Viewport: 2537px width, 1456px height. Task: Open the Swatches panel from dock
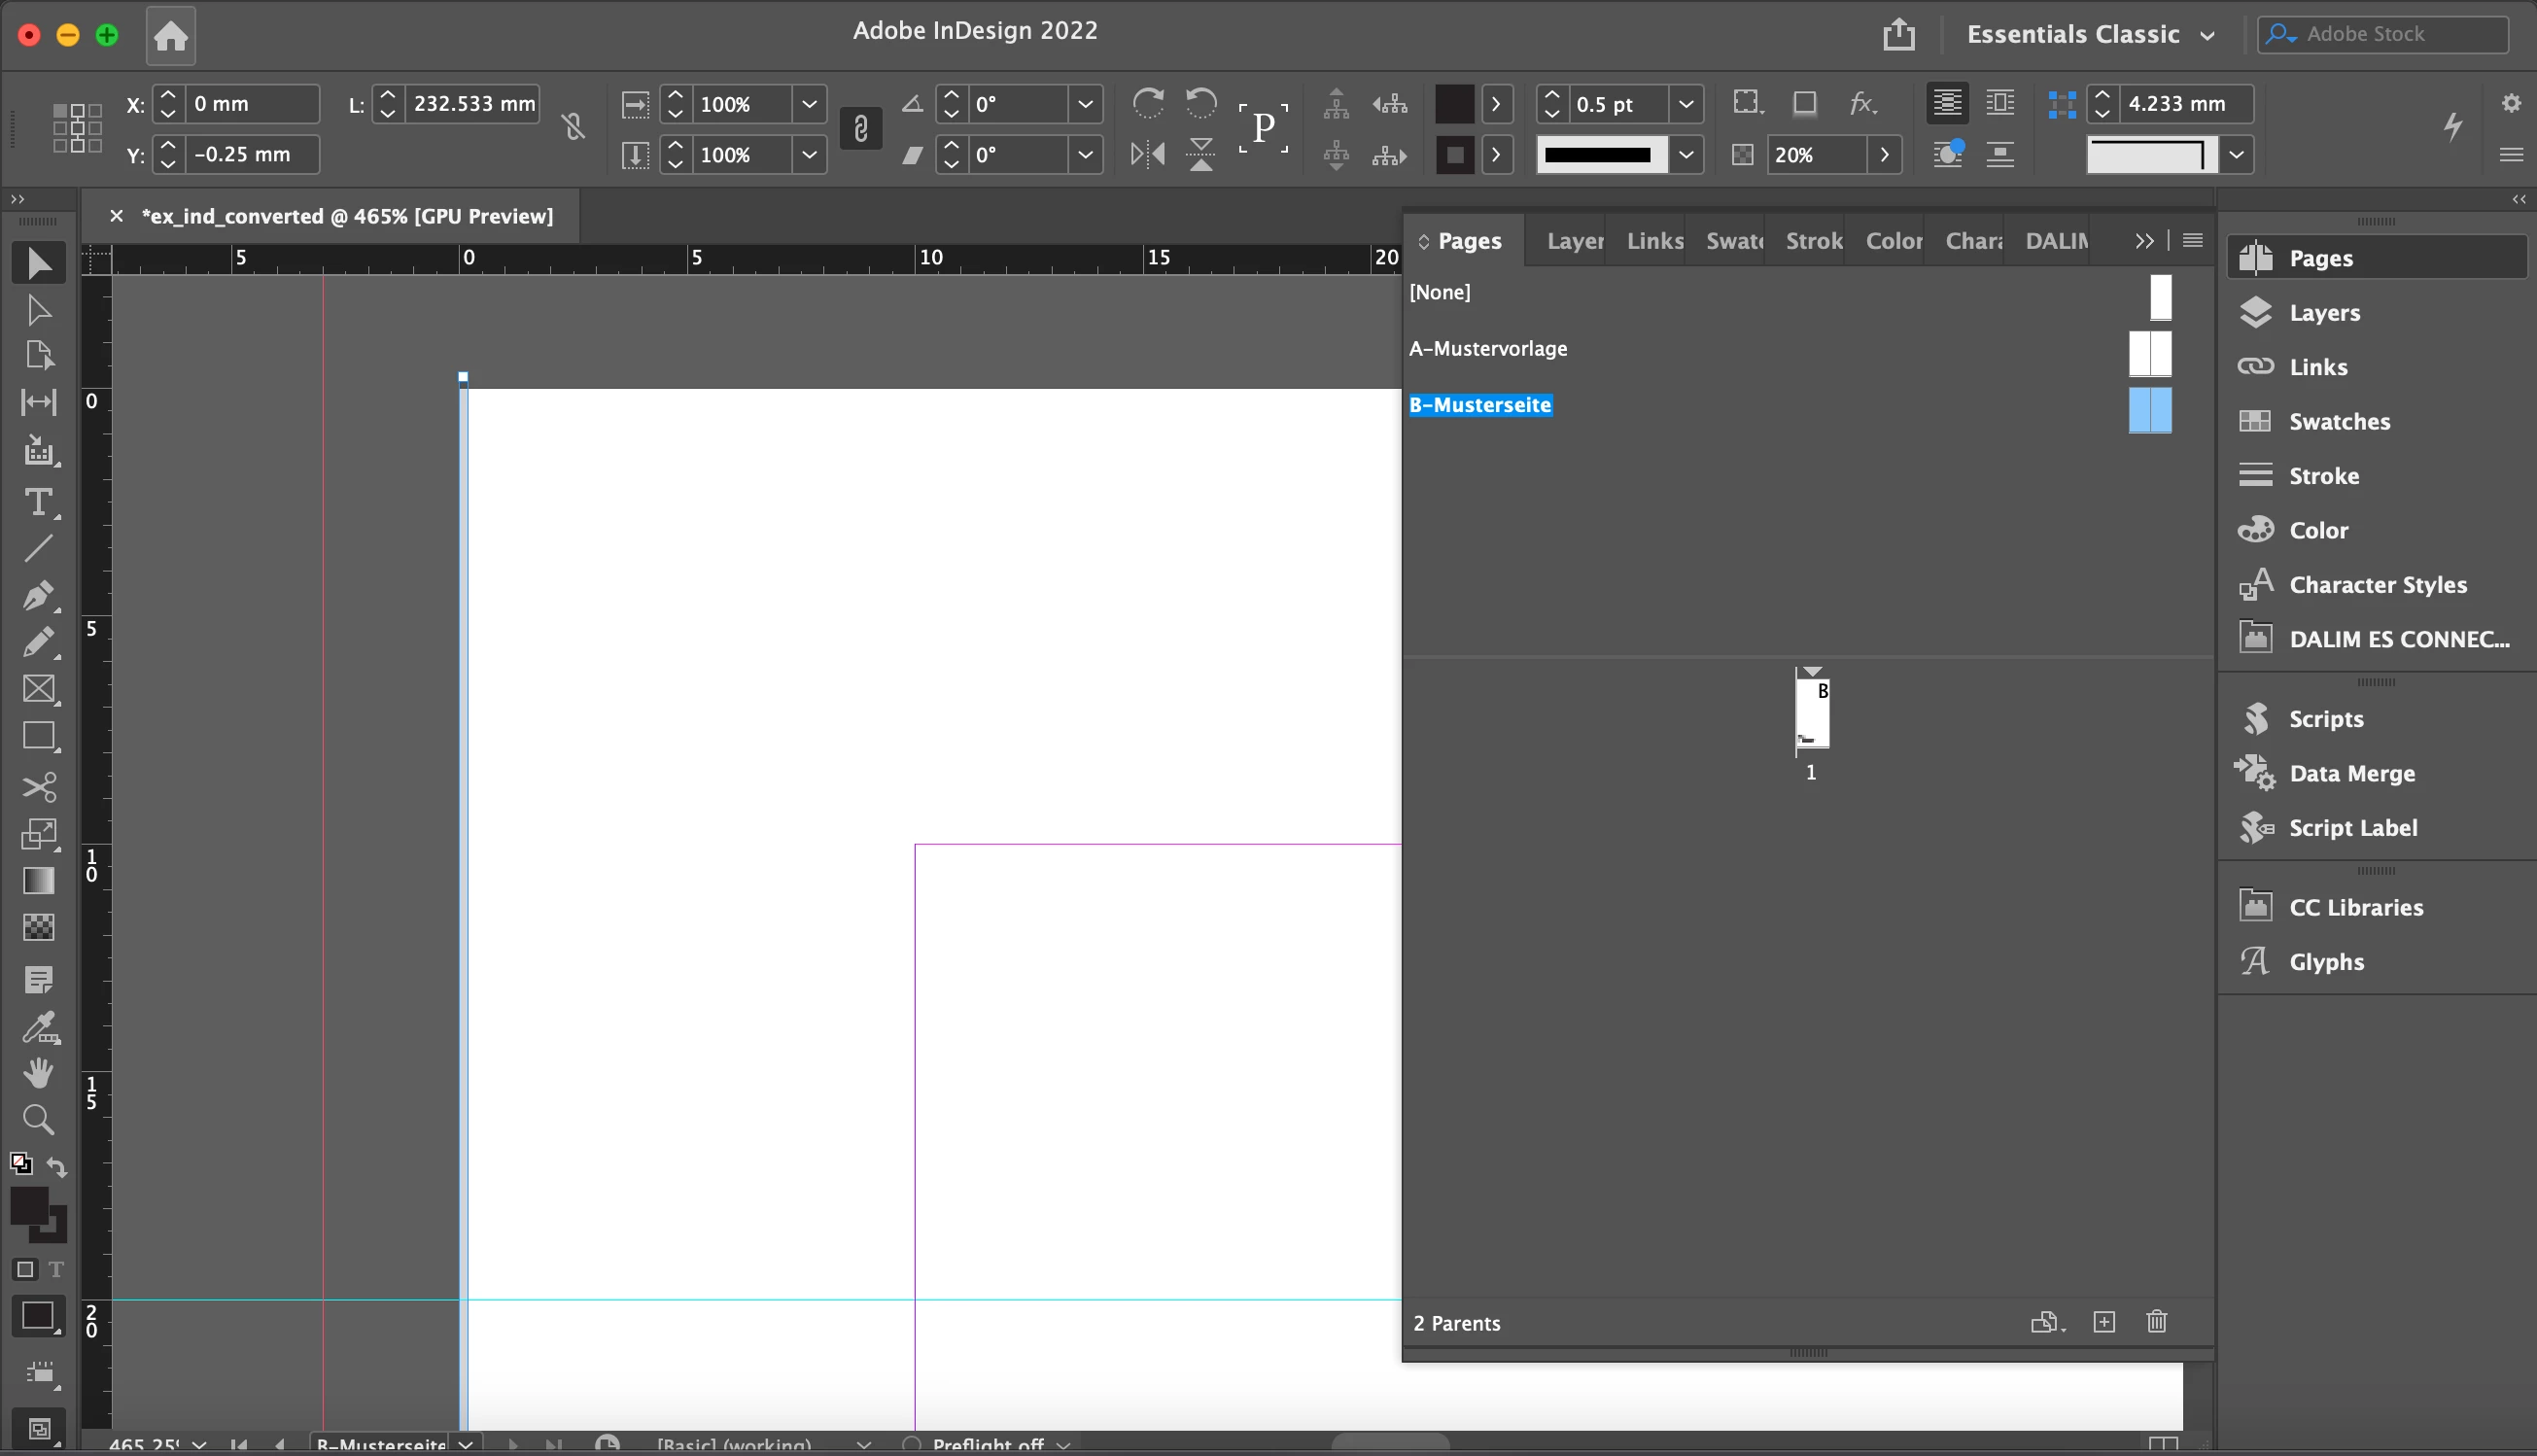[x=2338, y=421]
